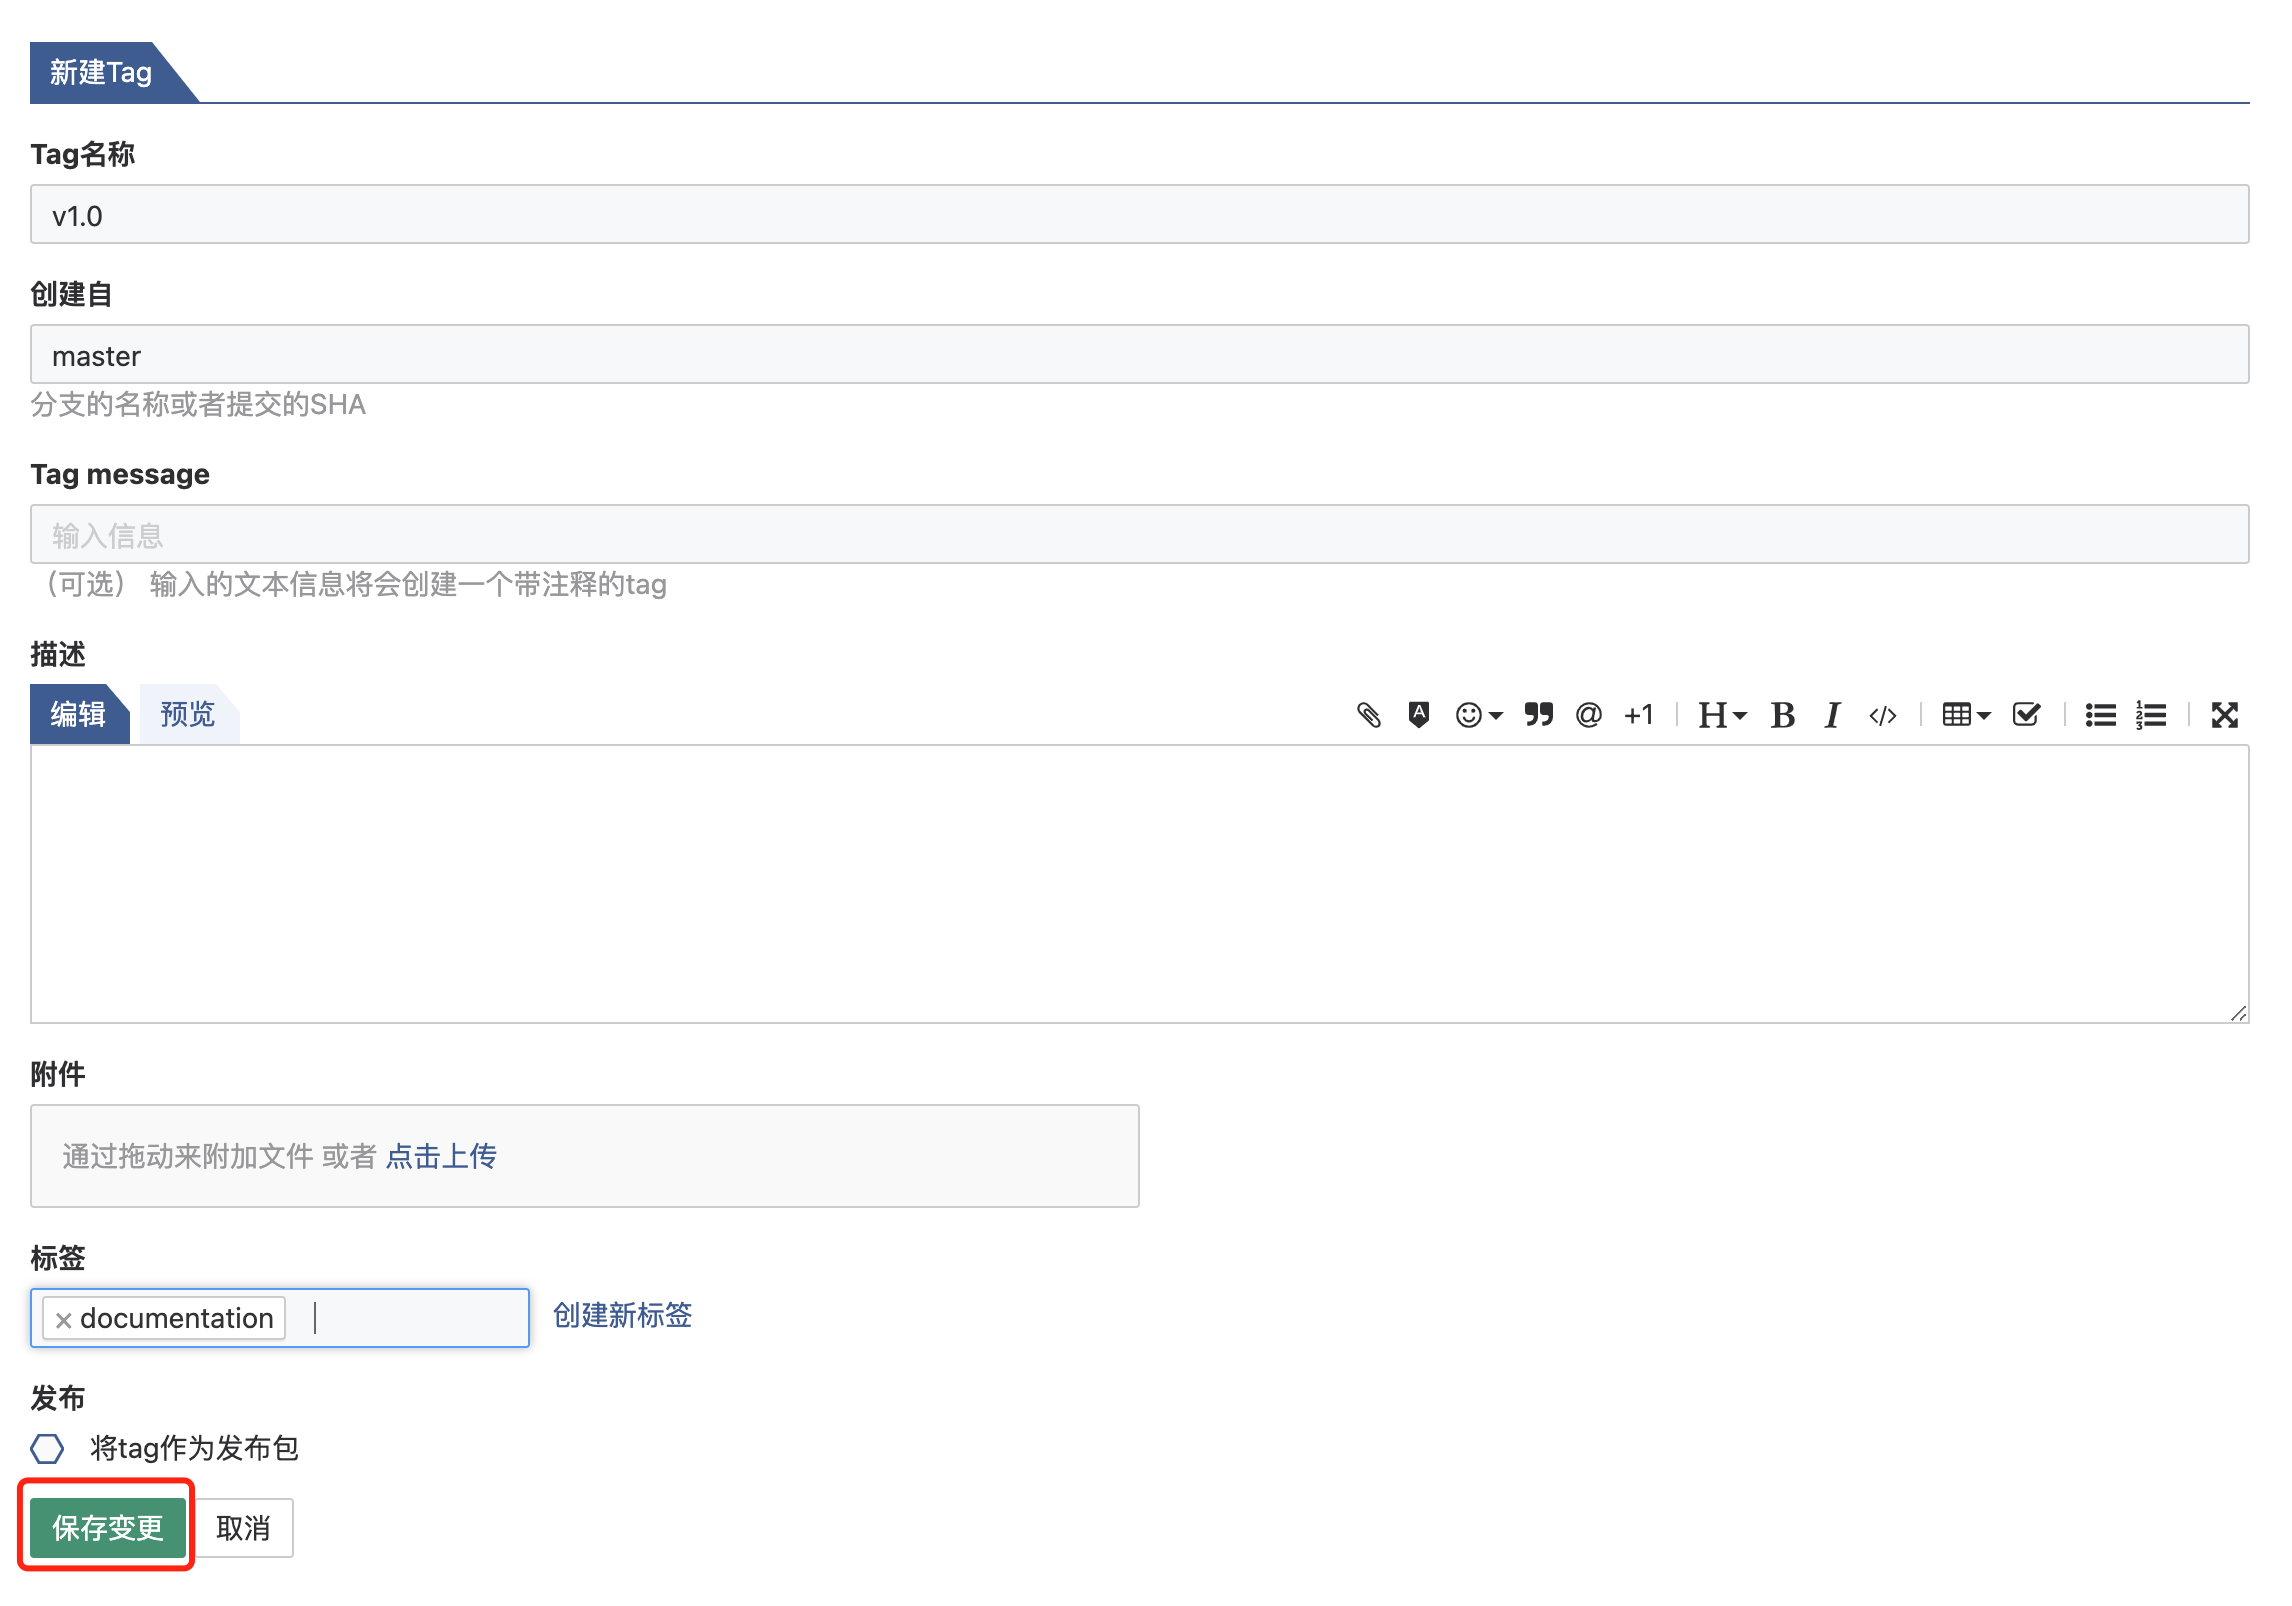The height and width of the screenshot is (1606, 2292).
Task: Select the 编辑 edit tab
Action: (x=78, y=714)
